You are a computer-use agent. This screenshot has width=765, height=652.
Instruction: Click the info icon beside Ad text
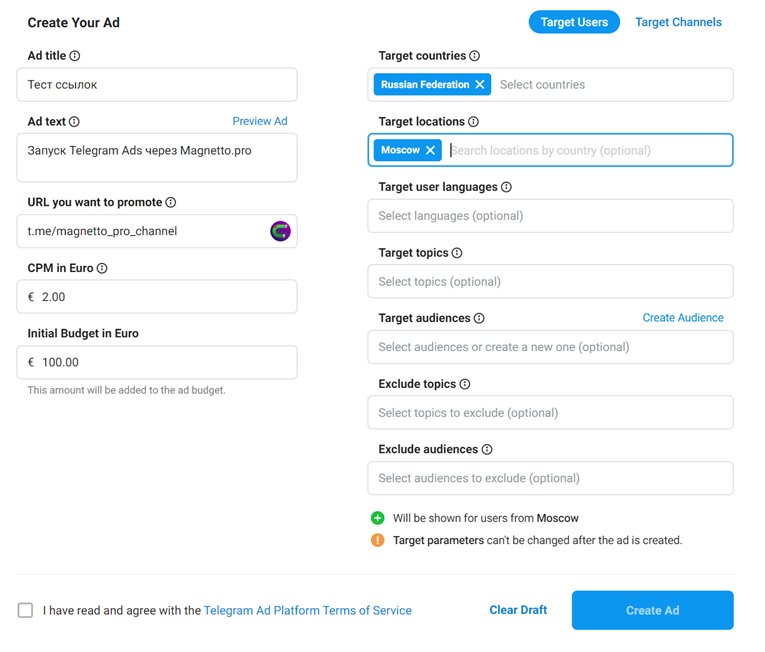pyautogui.click(x=74, y=122)
